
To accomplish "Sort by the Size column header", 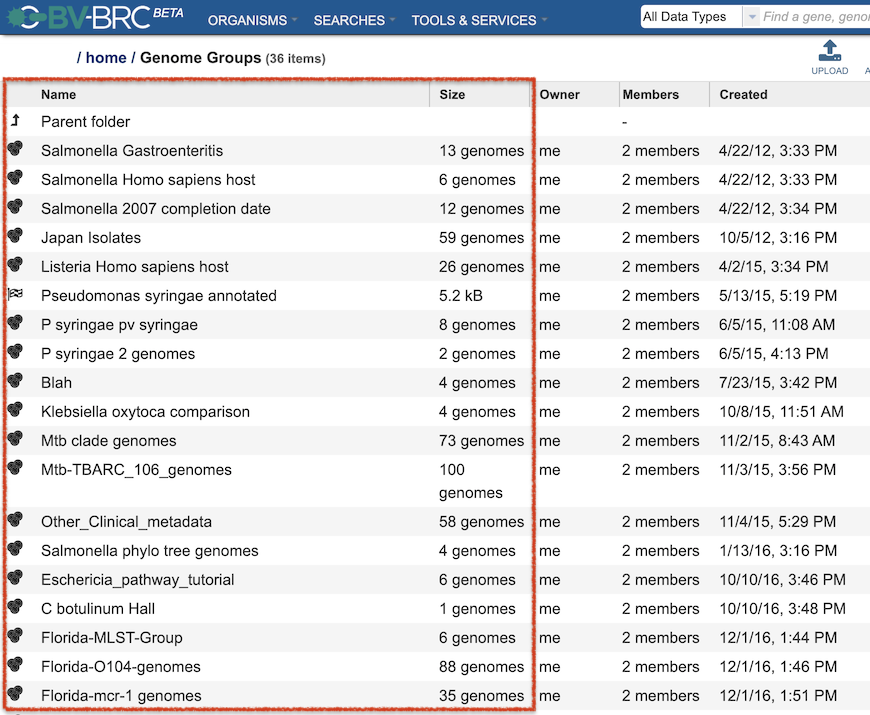I will [452, 94].
